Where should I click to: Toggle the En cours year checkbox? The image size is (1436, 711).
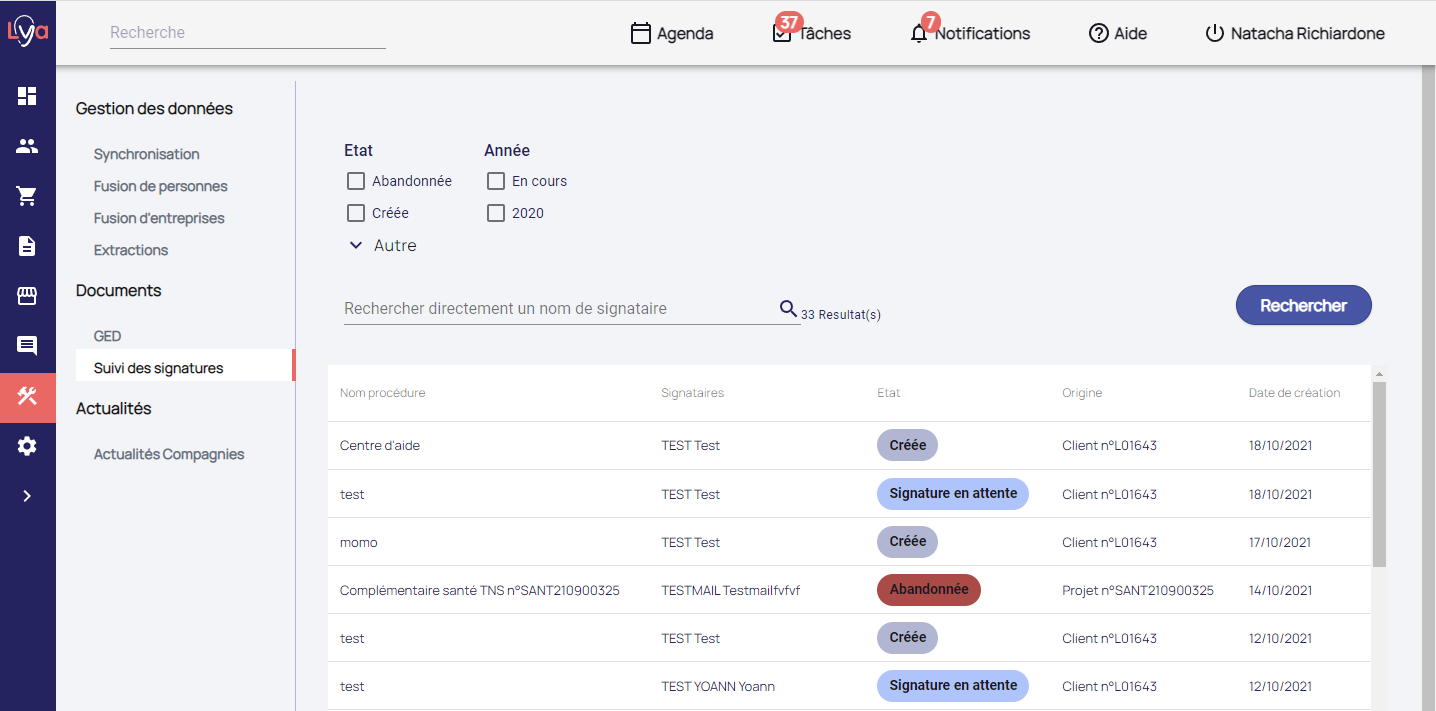tap(495, 181)
